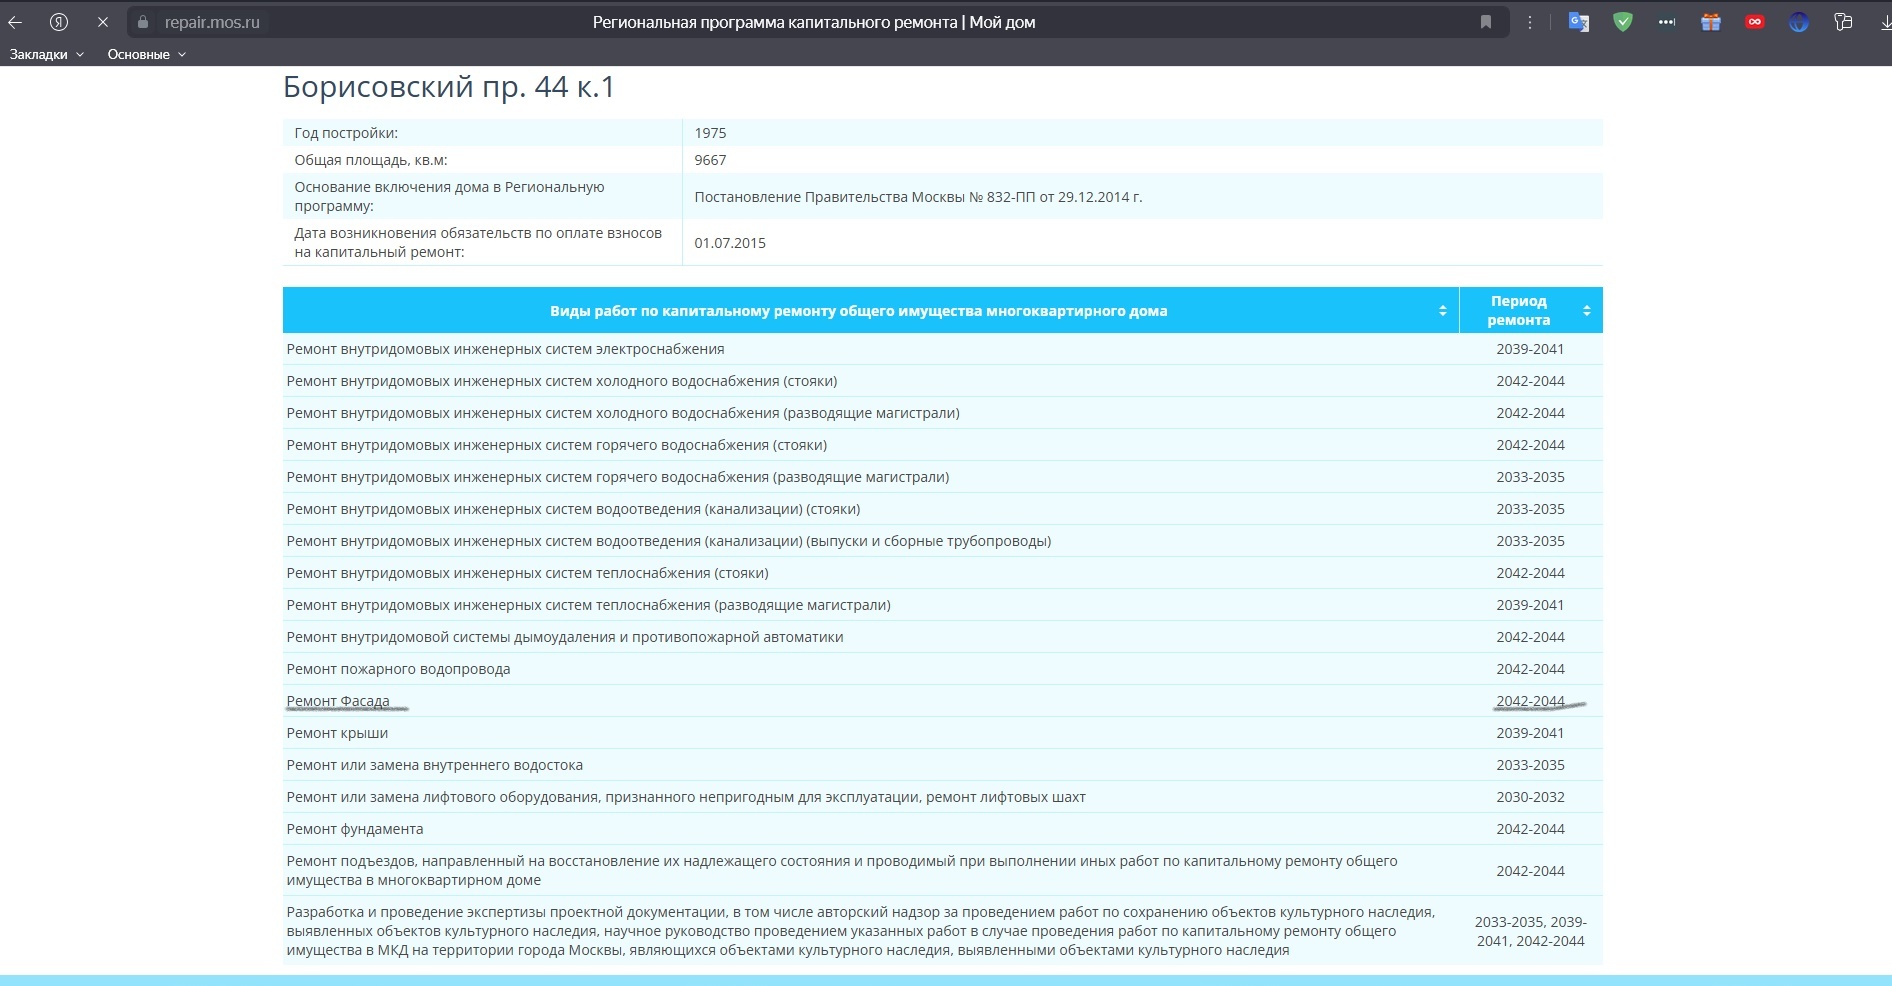Click the gift box extension icon

coord(1711,22)
